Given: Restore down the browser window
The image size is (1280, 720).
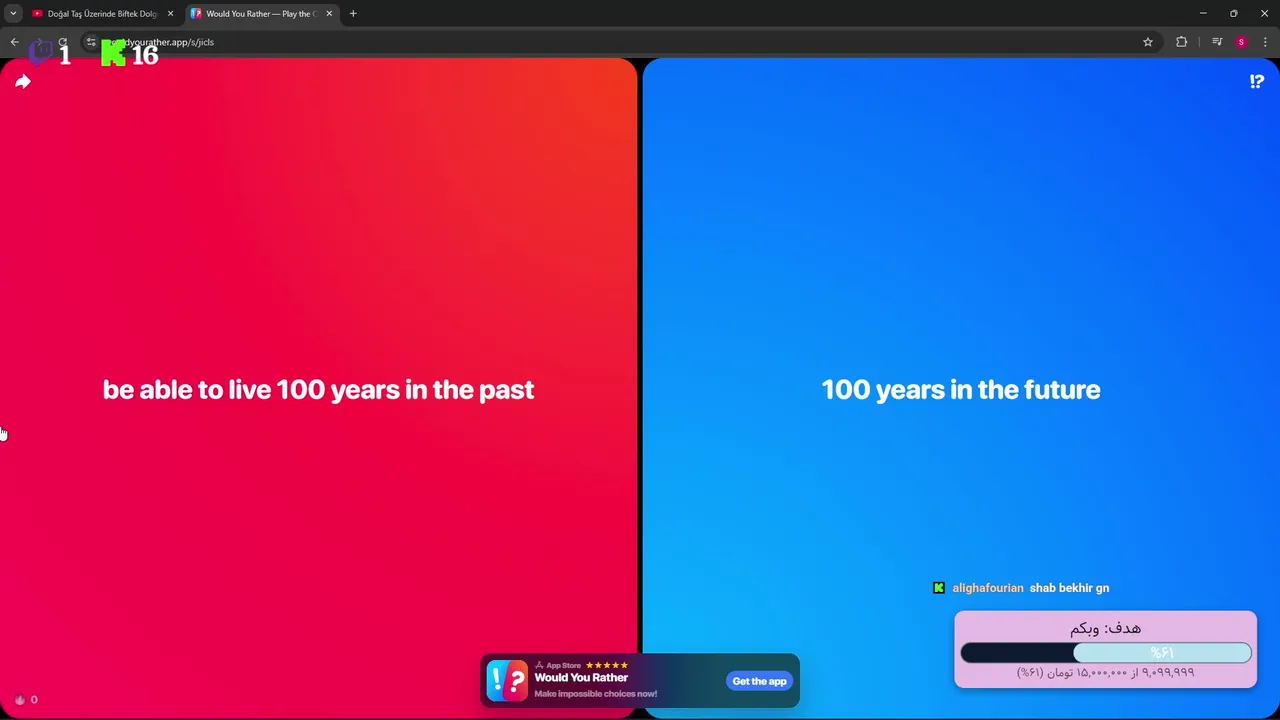Looking at the screenshot, I should (1233, 14).
